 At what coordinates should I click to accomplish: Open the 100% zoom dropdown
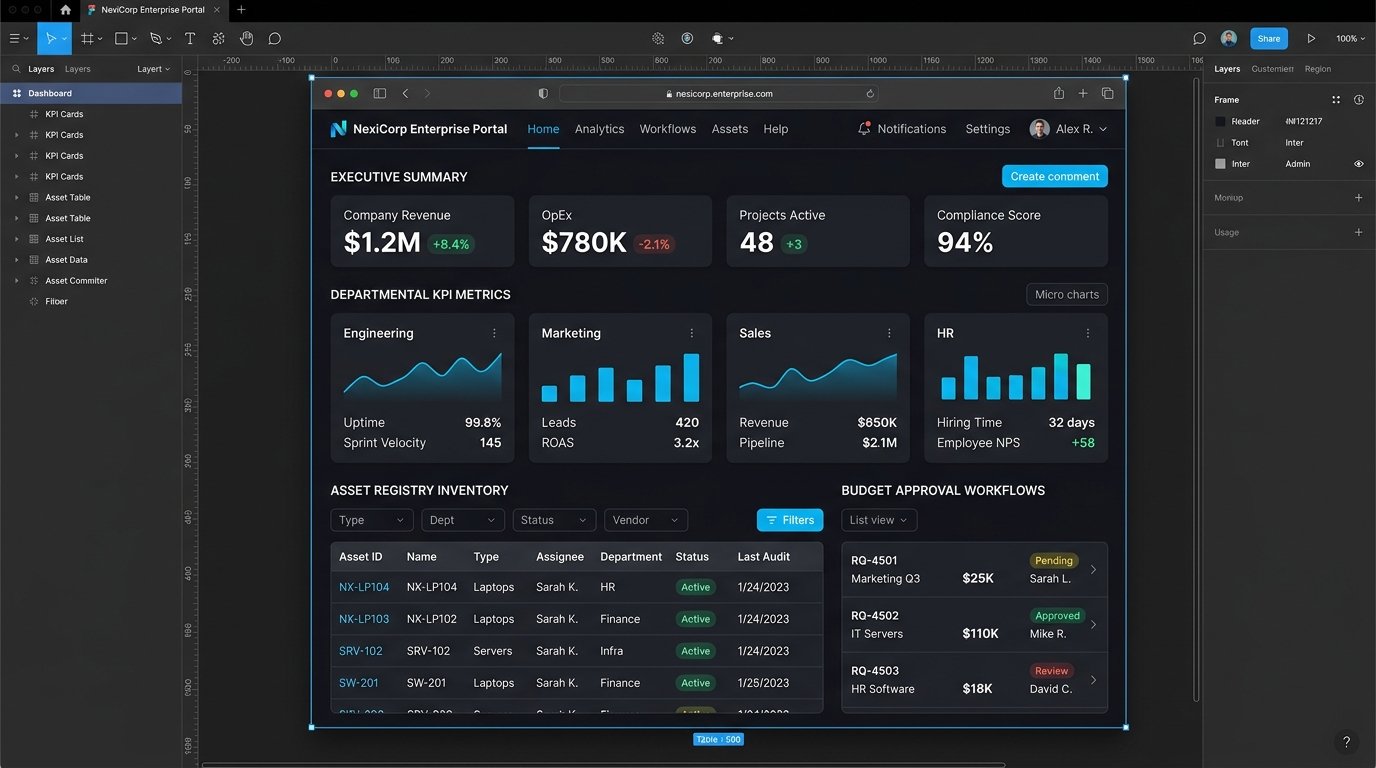(x=1349, y=38)
